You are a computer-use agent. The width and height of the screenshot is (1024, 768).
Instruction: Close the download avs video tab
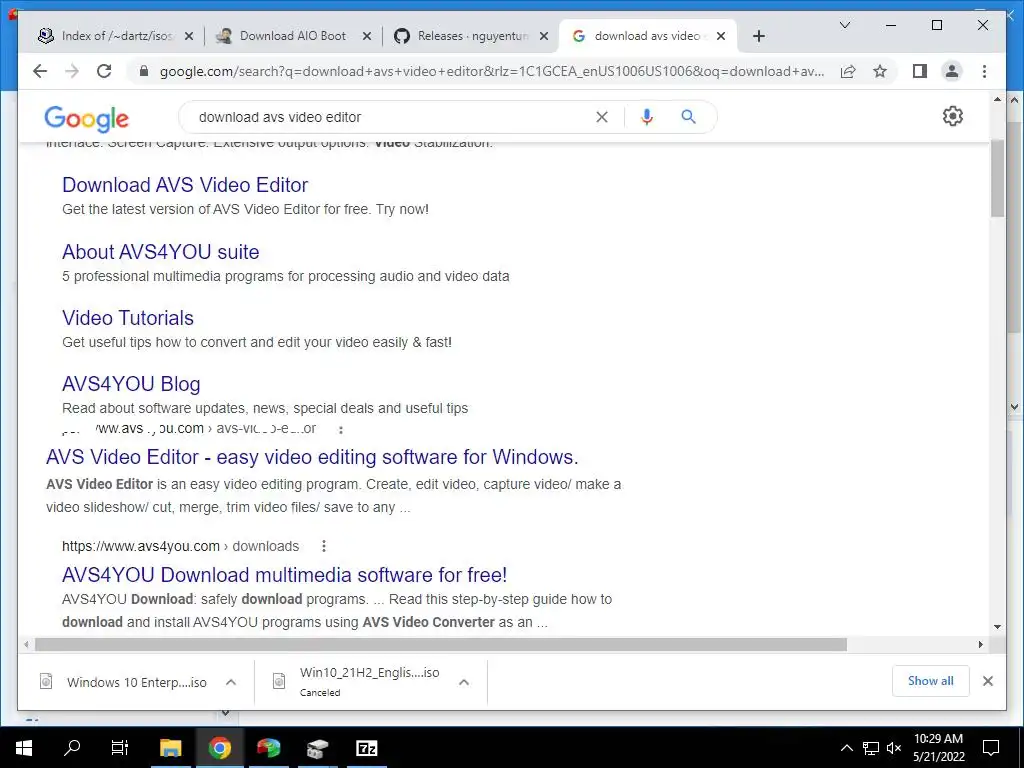(x=721, y=36)
